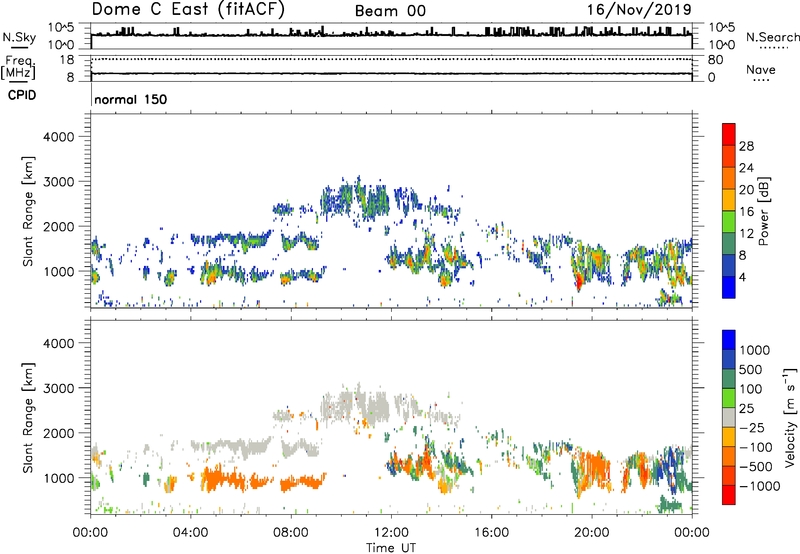This screenshot has height=554, width=800.
Task: Click the power colorbar value '16'
Action: tap(746, 211)
